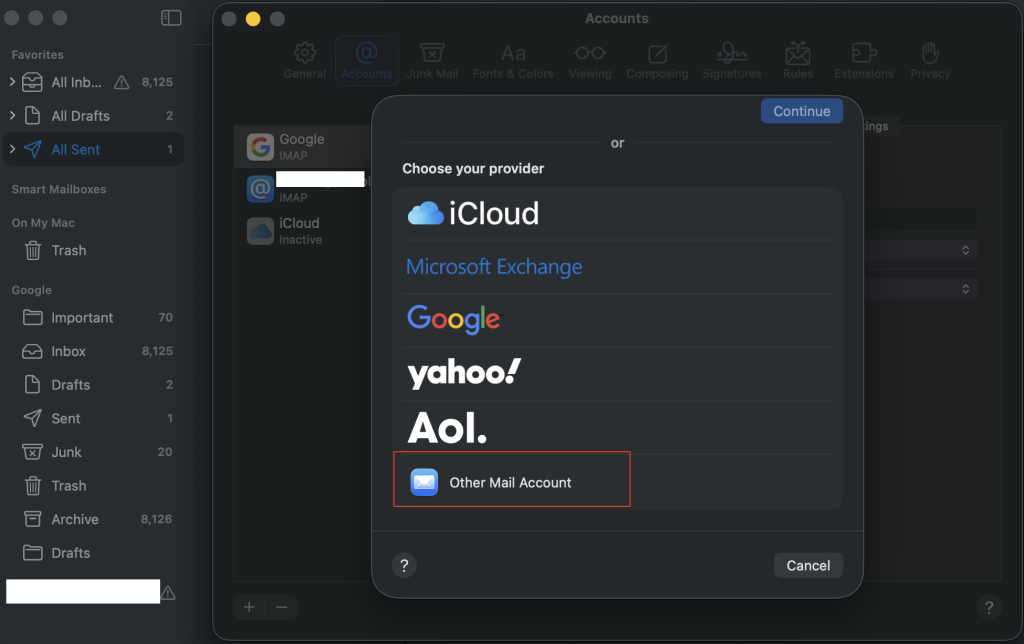
Task: Expand the All Sent mailbox
Action: click(x=12, y=149)
